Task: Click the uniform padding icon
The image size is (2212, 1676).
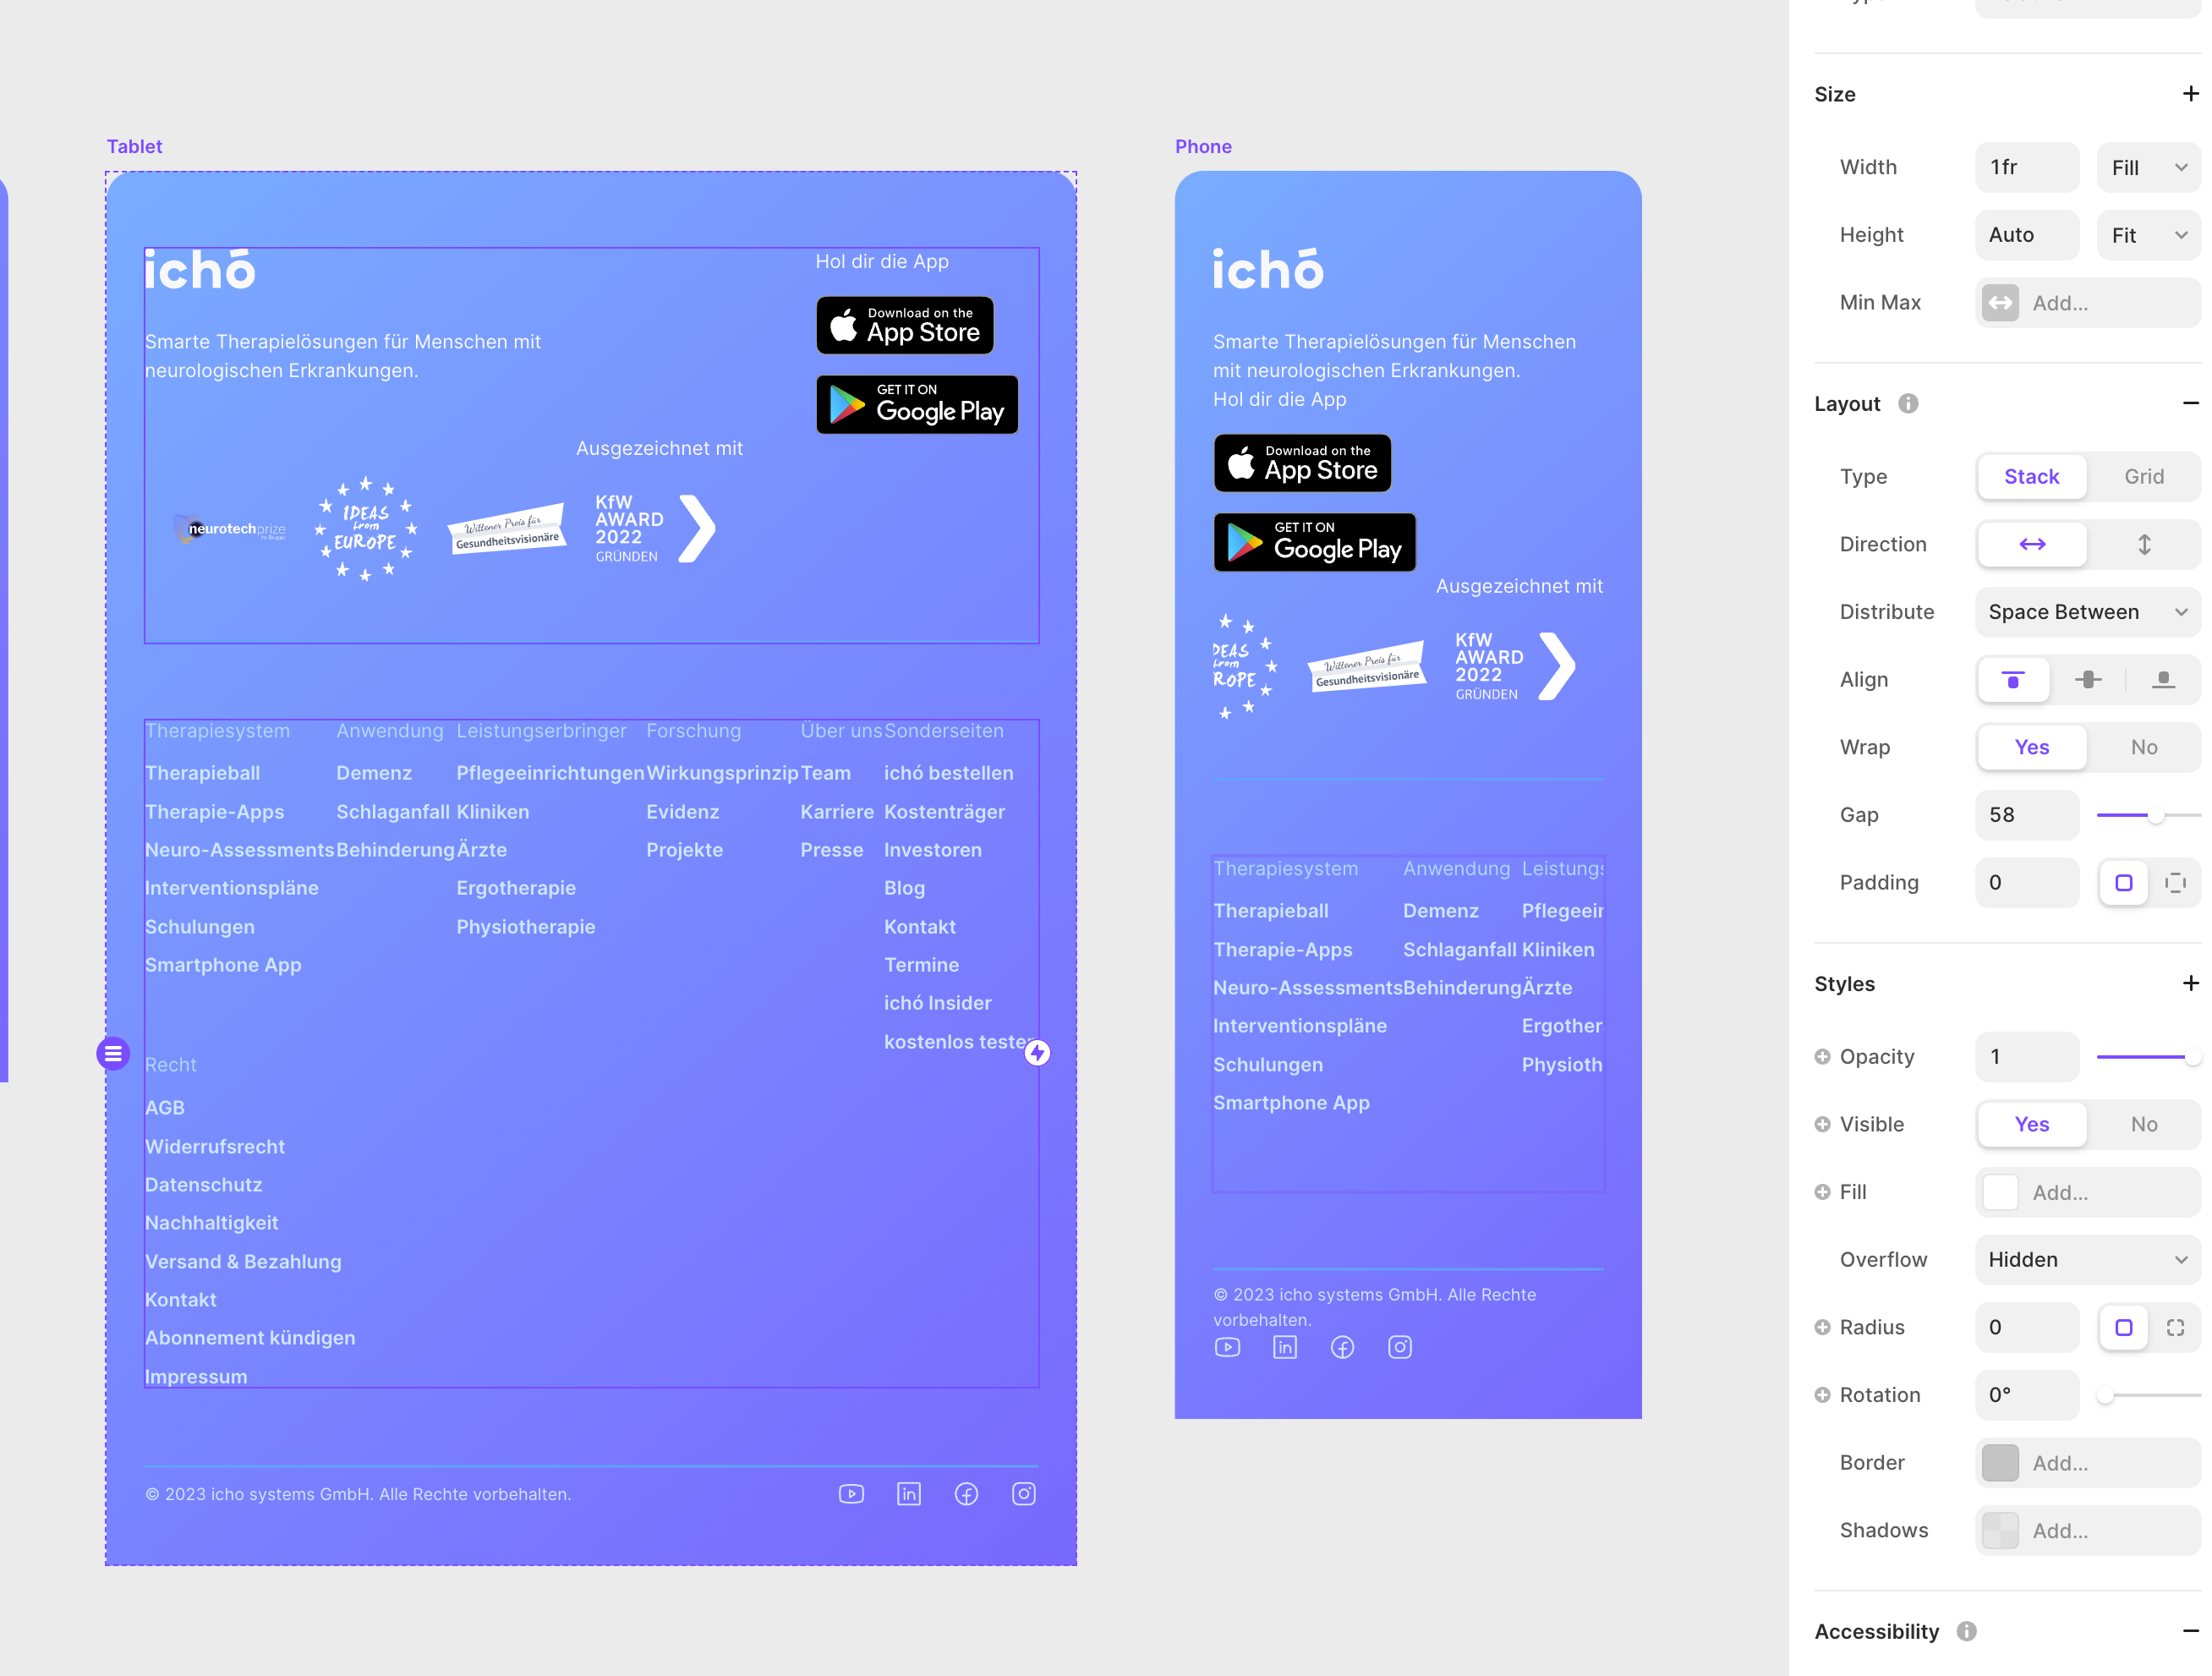Action: click(2124, 880)
